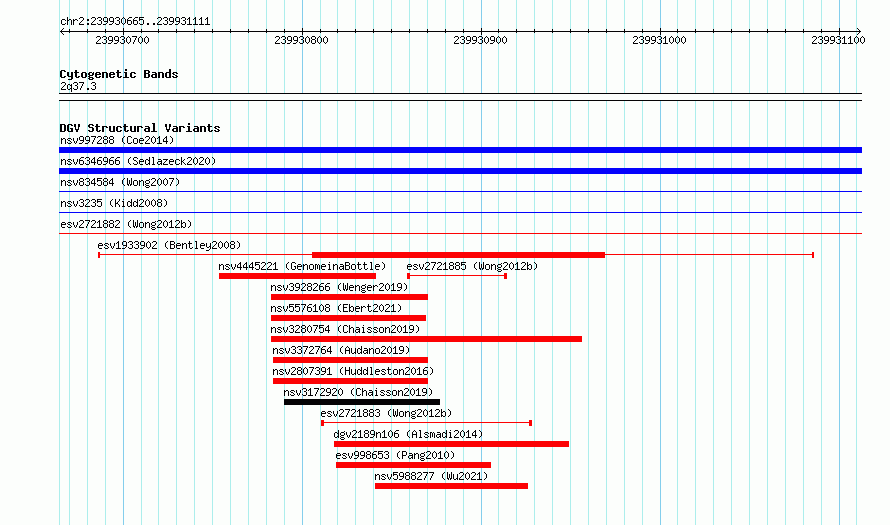The image size is (890, 525).
Task: Click ruler position 239931000
Action: pyautogui.click(x=660, y=40)
